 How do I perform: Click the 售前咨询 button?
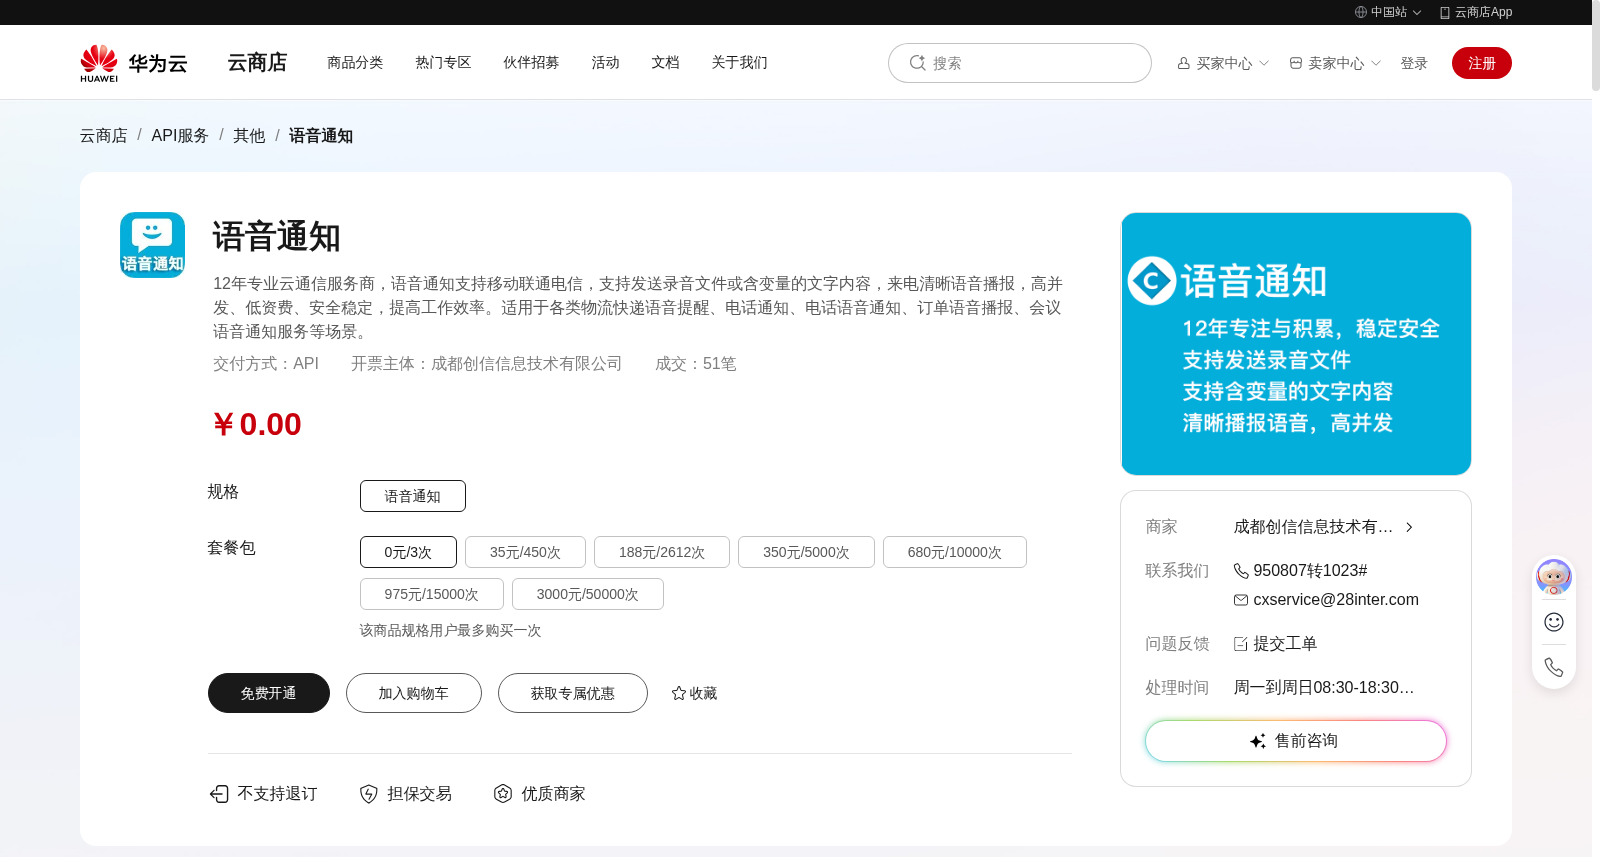[1296, 741]
